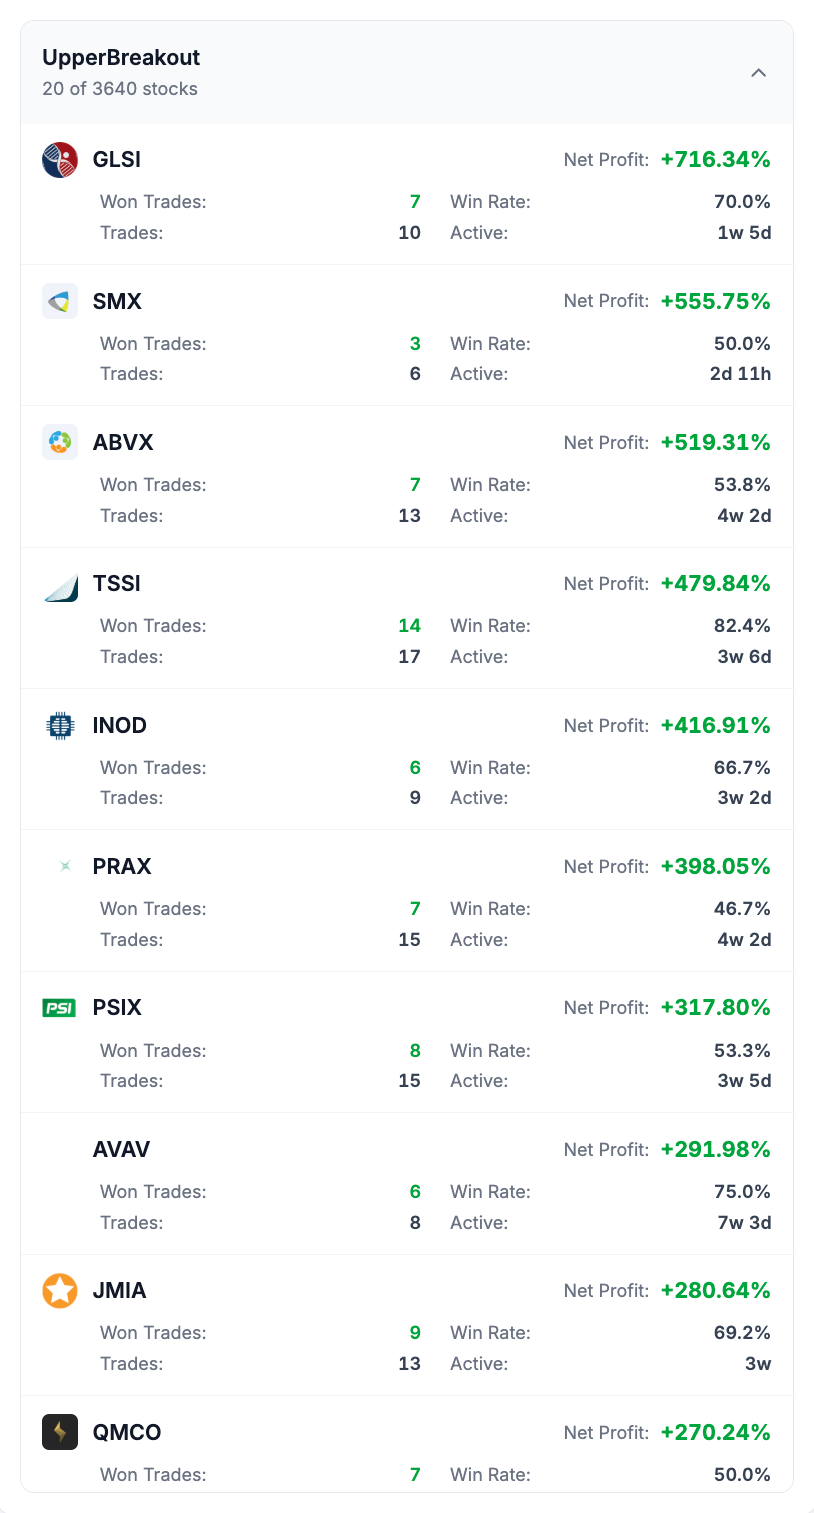Click the GLSI company logo

pos(59,159)
